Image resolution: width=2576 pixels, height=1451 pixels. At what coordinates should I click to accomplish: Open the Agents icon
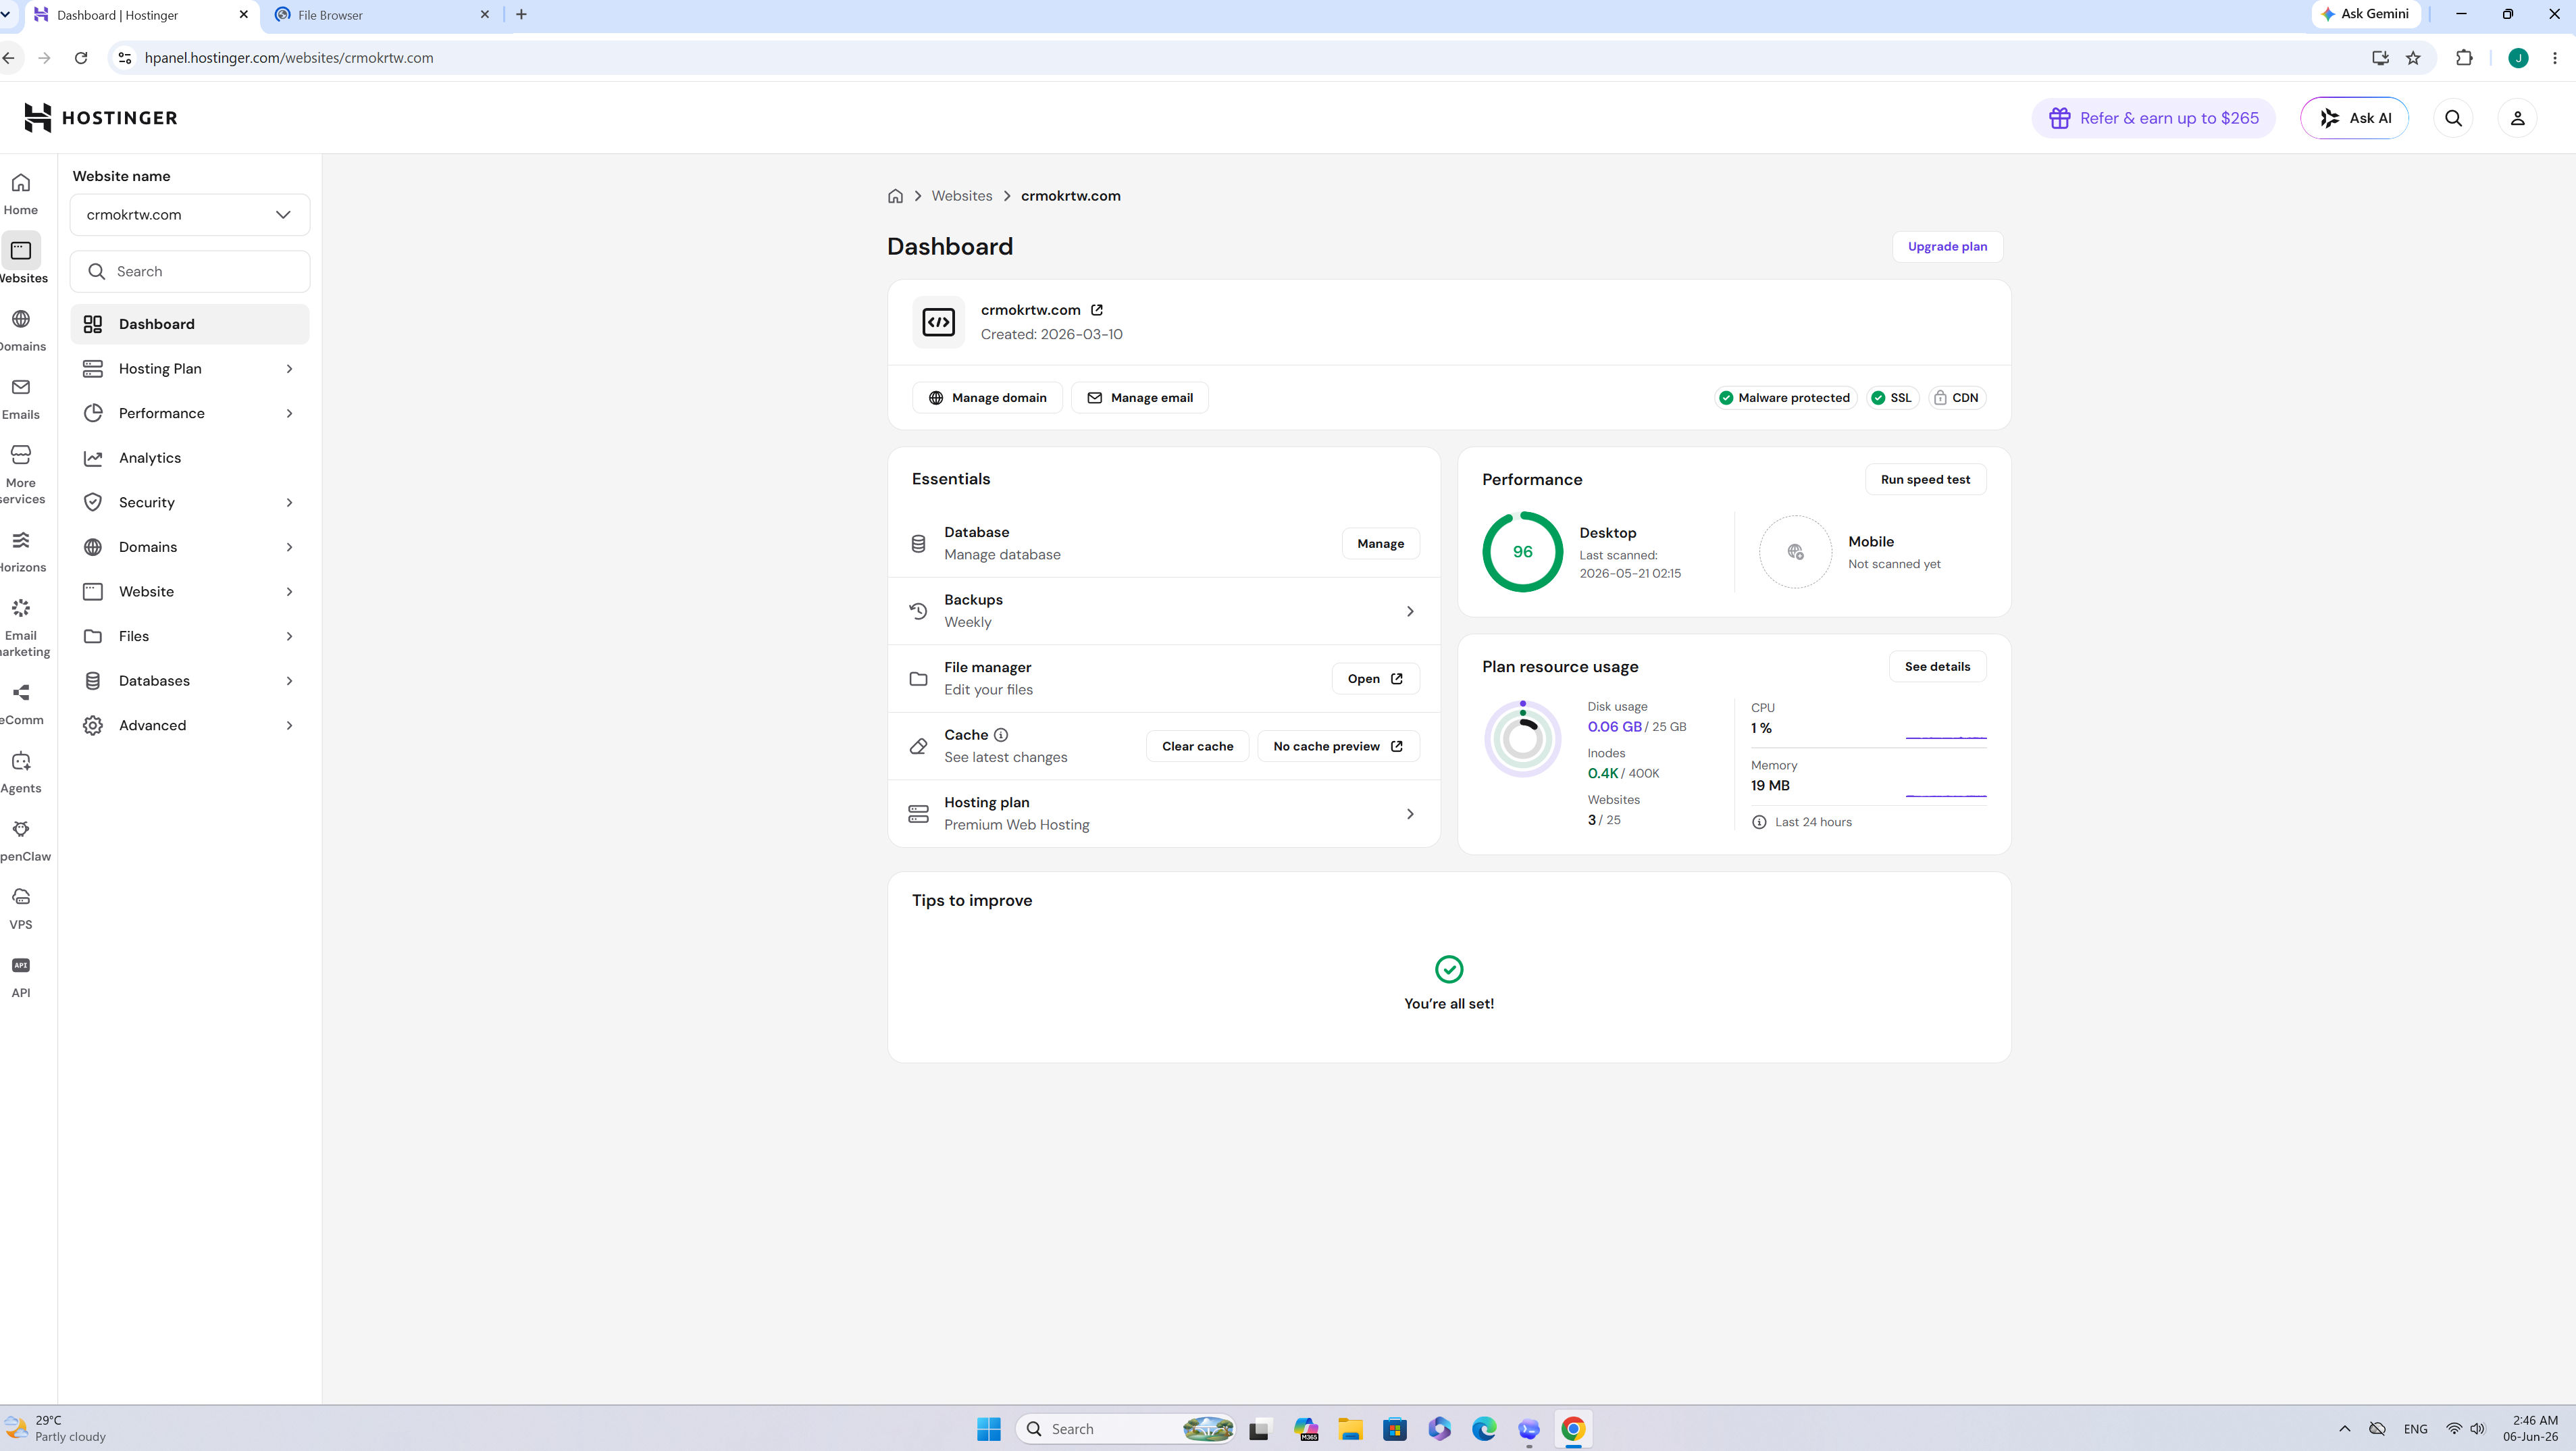pos(21,761)
